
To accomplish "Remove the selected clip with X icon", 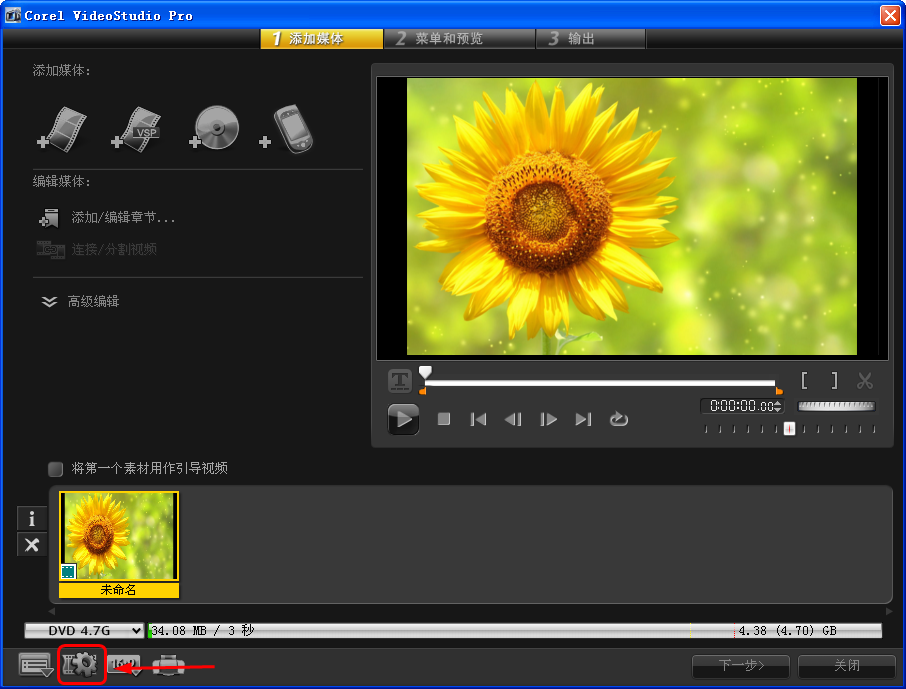I will coord(32,545).
